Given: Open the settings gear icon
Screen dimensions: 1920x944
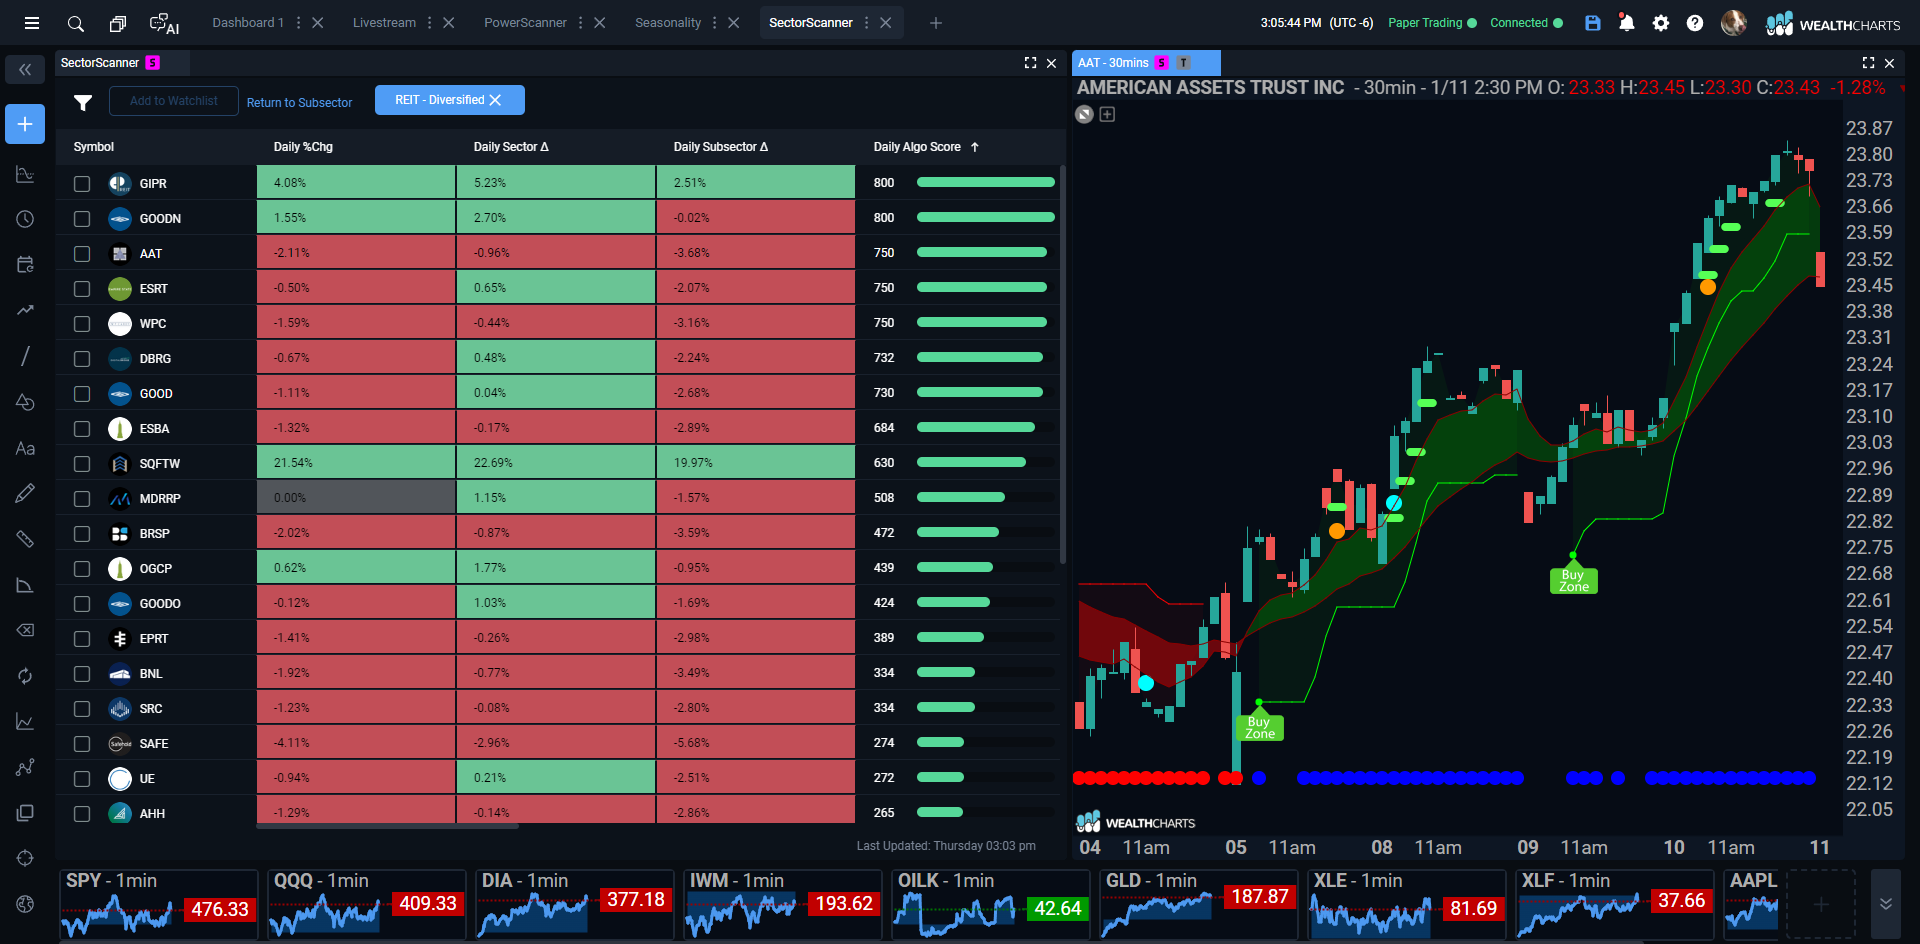Looking at the screenshot, I should [x=1661, y=23].
